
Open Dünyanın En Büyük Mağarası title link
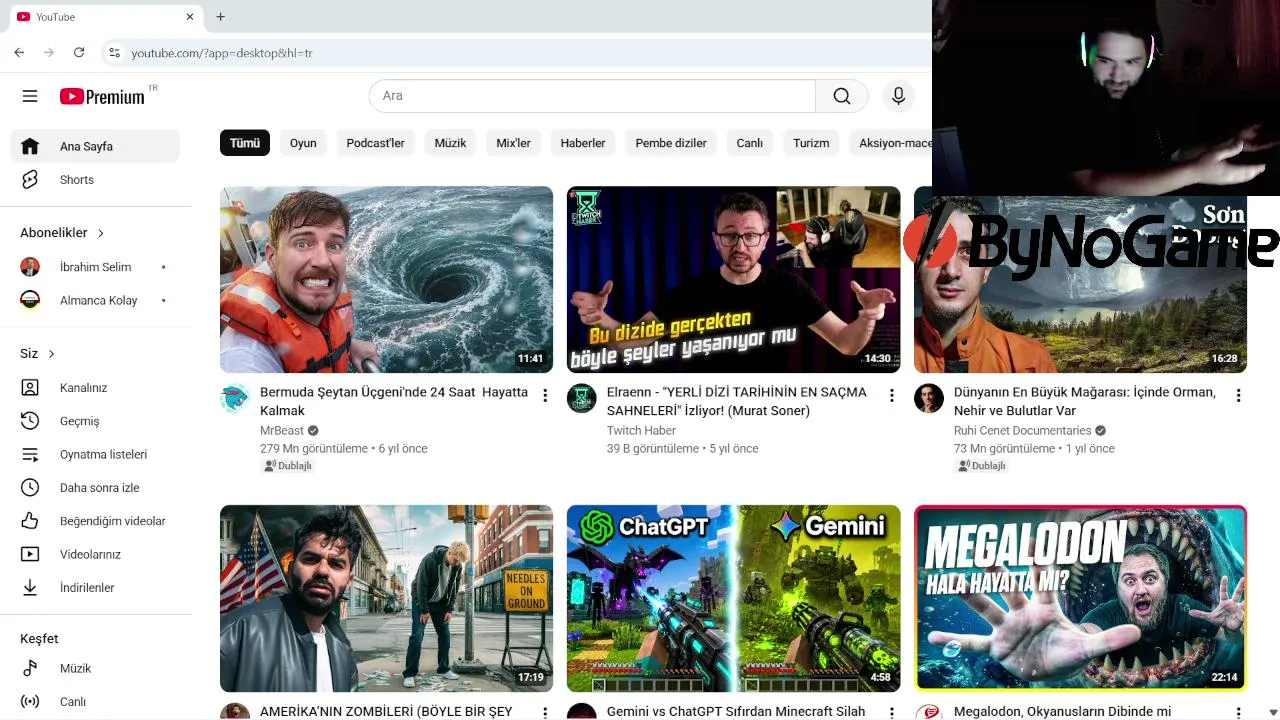[1085, 401]
